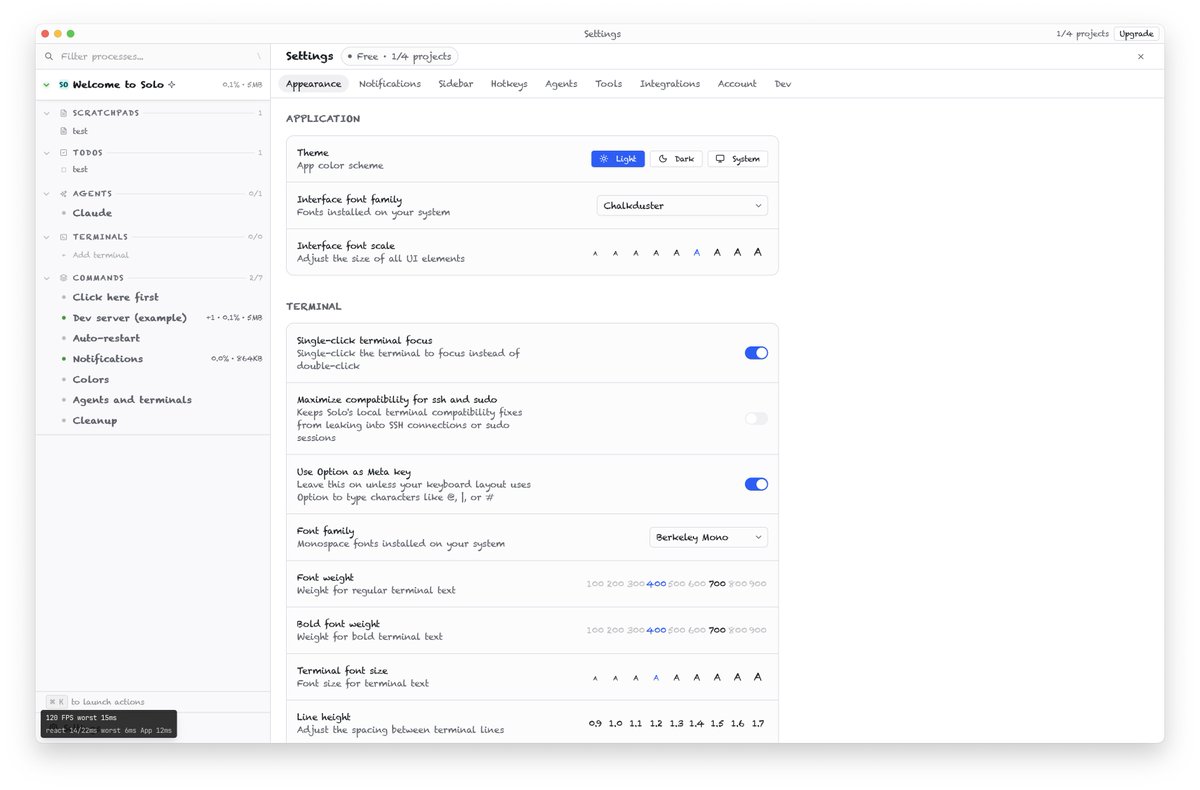
Task: Select the Colors command
Action: 91,380
